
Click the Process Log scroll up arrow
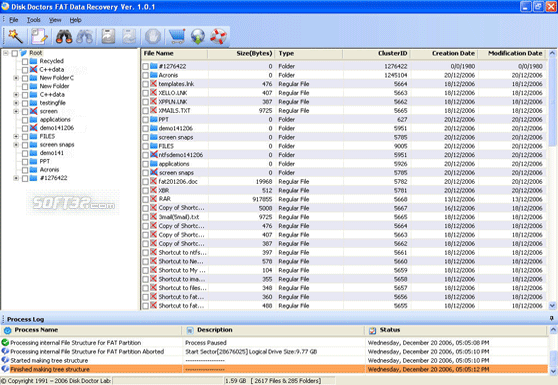click(553, 330)
